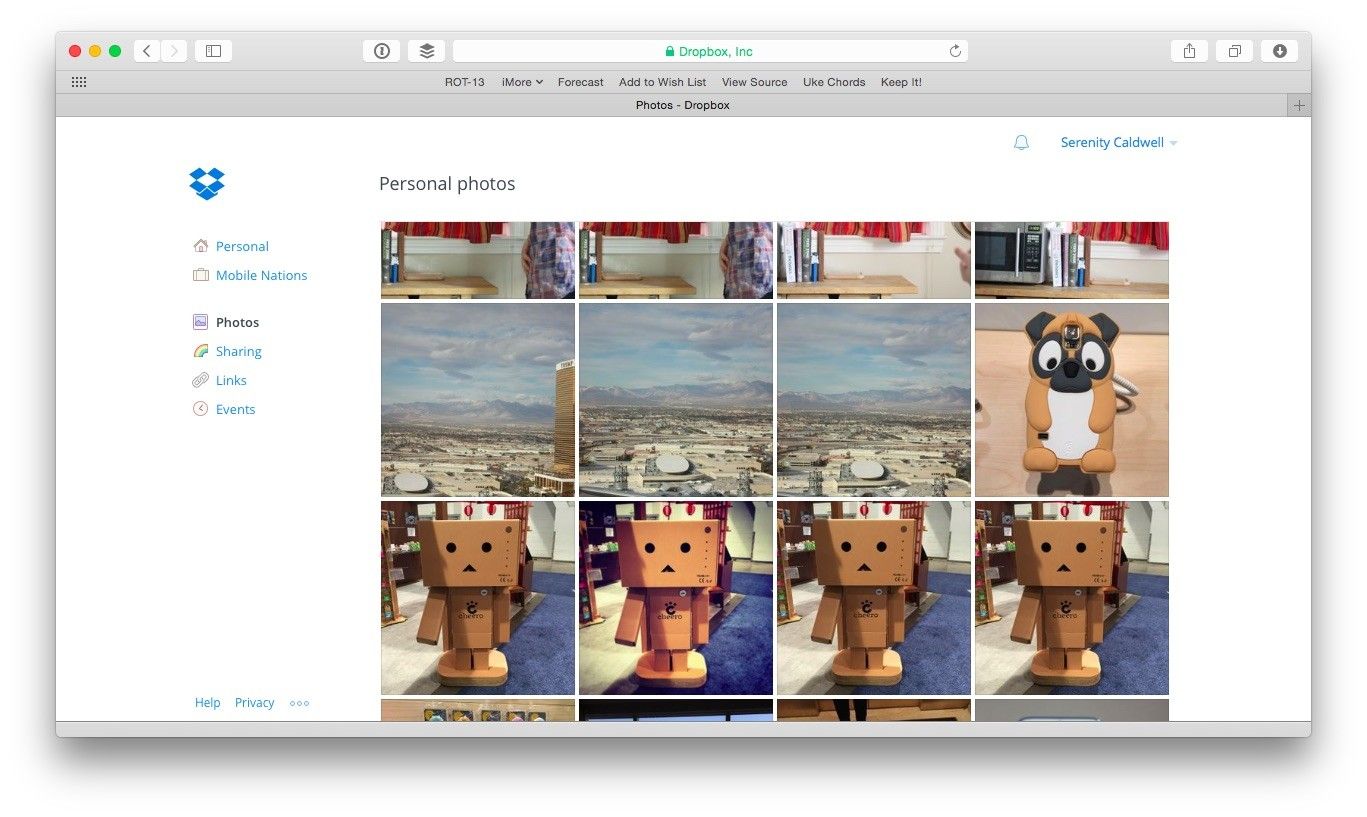Expand the Serenity Caldwell account menu
Screen dimensions: 1367x817
pyautogui.click(x=1118, y=143)
